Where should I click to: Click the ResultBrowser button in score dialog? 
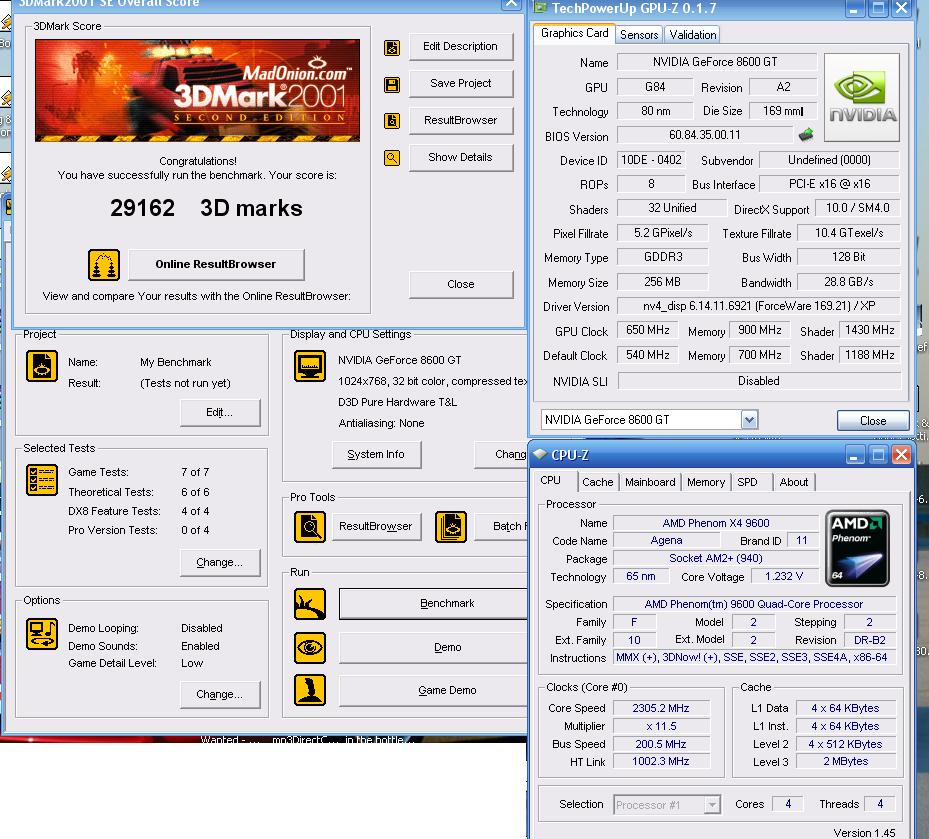point(460,120)
